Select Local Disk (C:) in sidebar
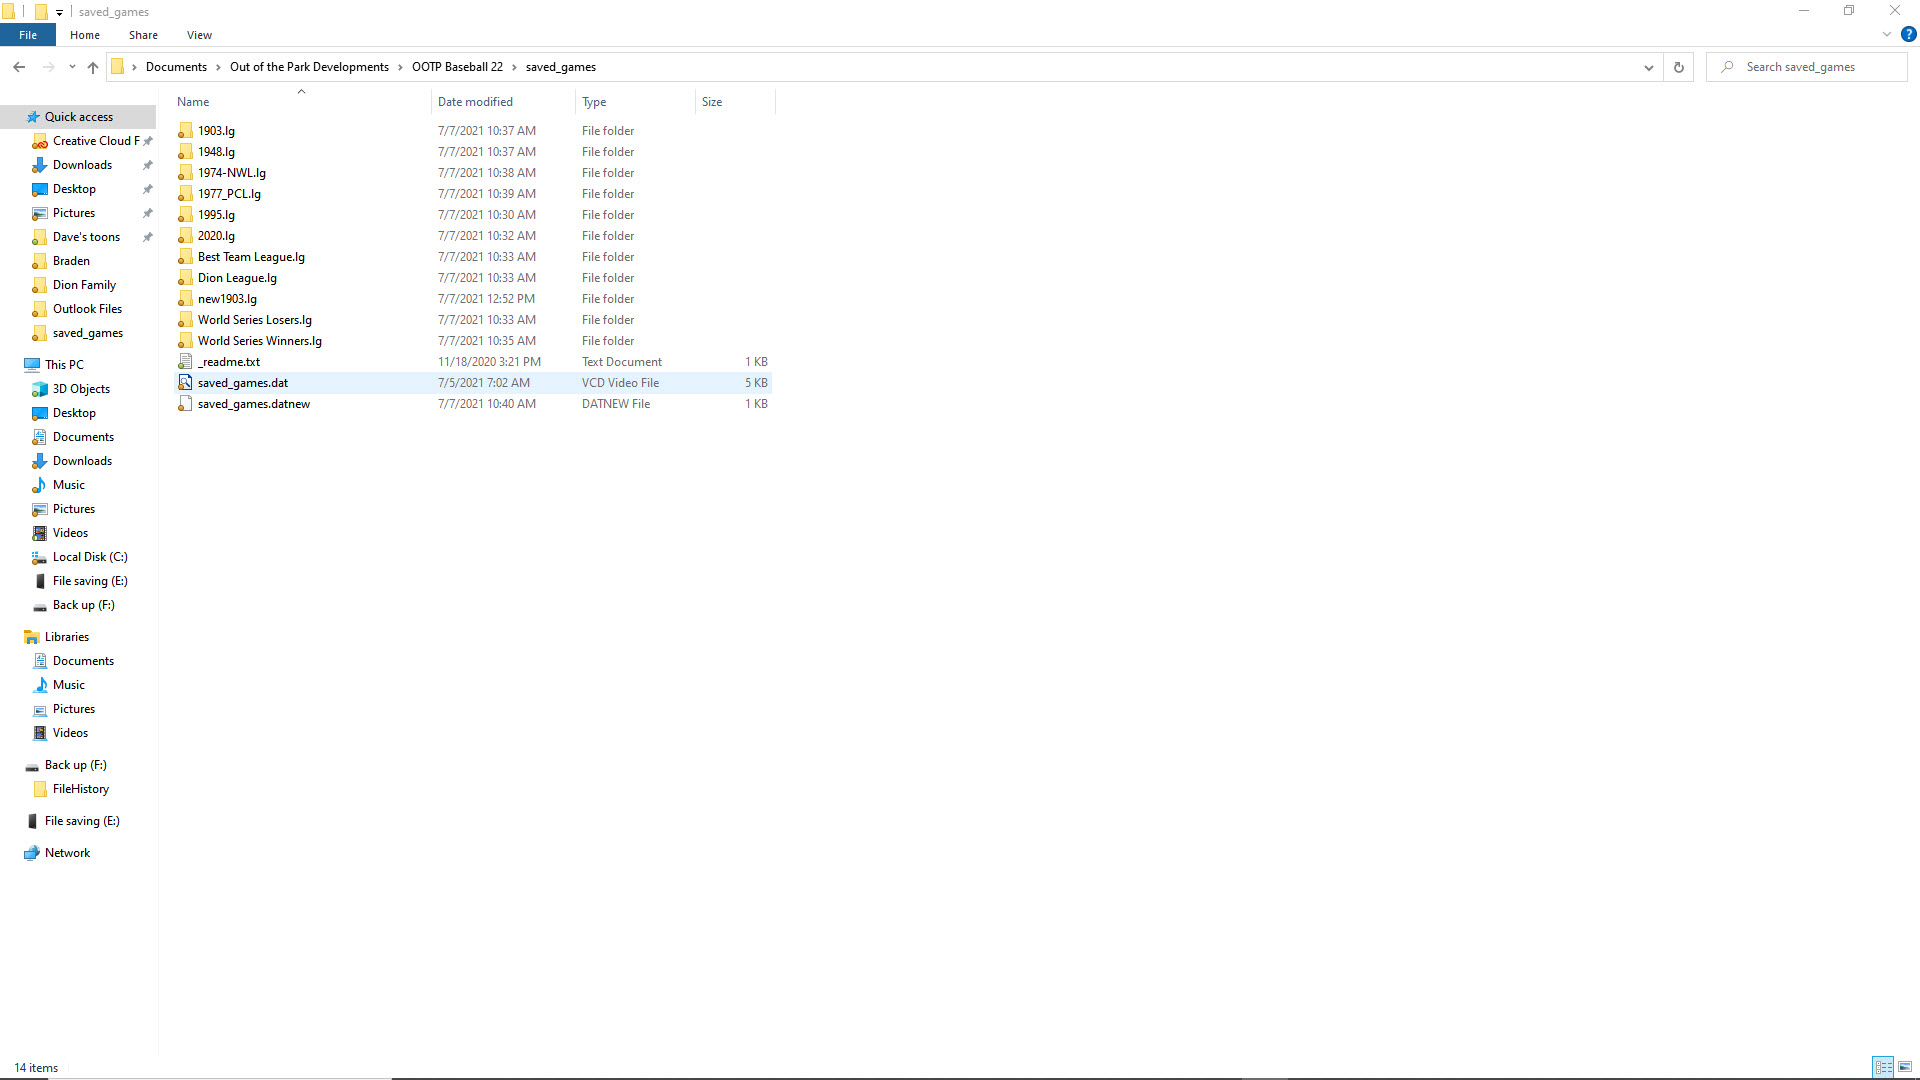Screen dimensions: 1920x1080 pyautogui.click(x=90, y=557)
